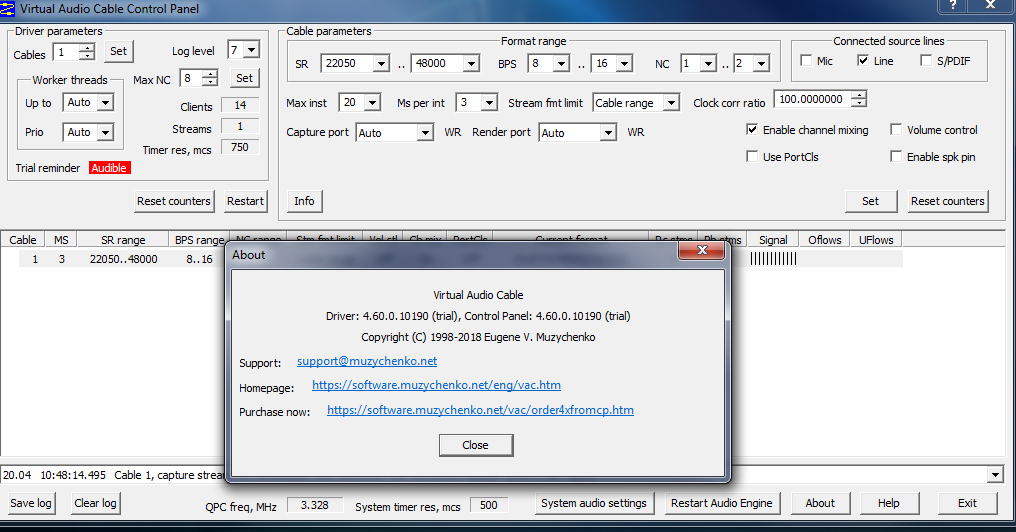Click the Restart driver button

(x=245, y=202)
